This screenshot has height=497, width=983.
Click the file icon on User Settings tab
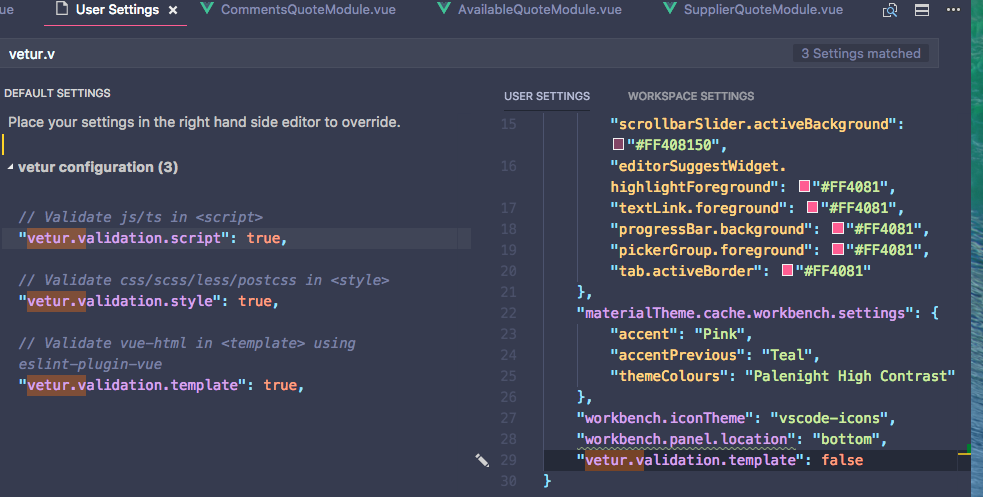point(61,9)
